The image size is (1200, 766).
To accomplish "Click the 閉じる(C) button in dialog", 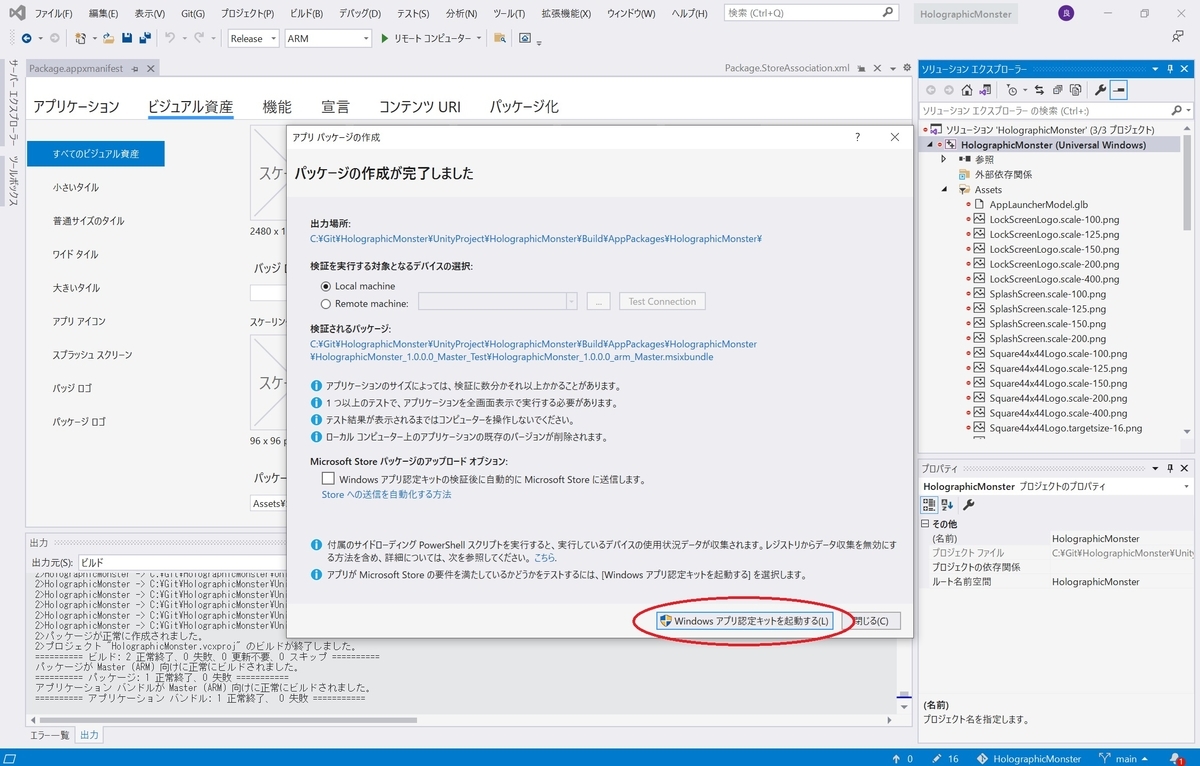I will point(871,621).
